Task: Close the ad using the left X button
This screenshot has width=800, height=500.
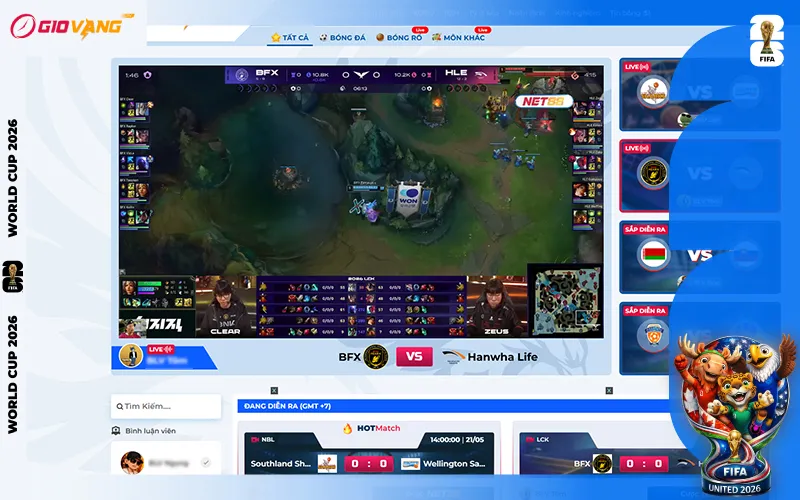Action: pos(274,390)
